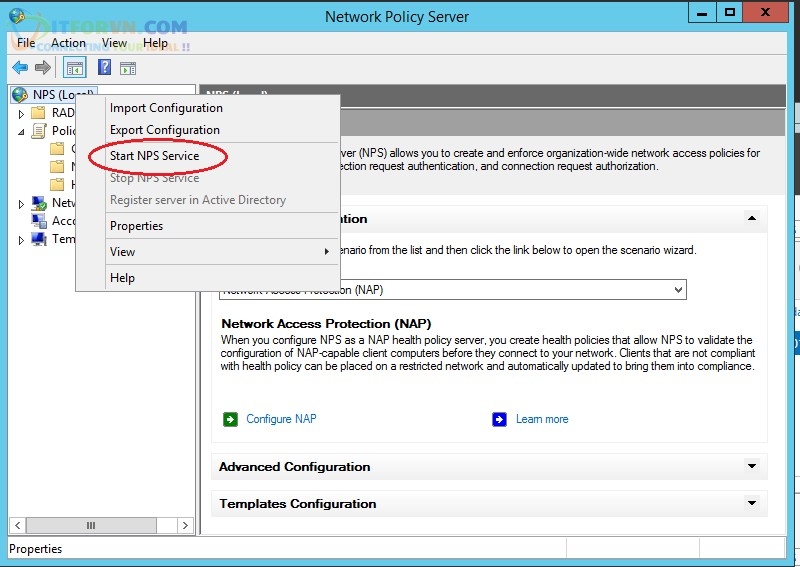Select Import Configuration in context menu

[166, 108]
